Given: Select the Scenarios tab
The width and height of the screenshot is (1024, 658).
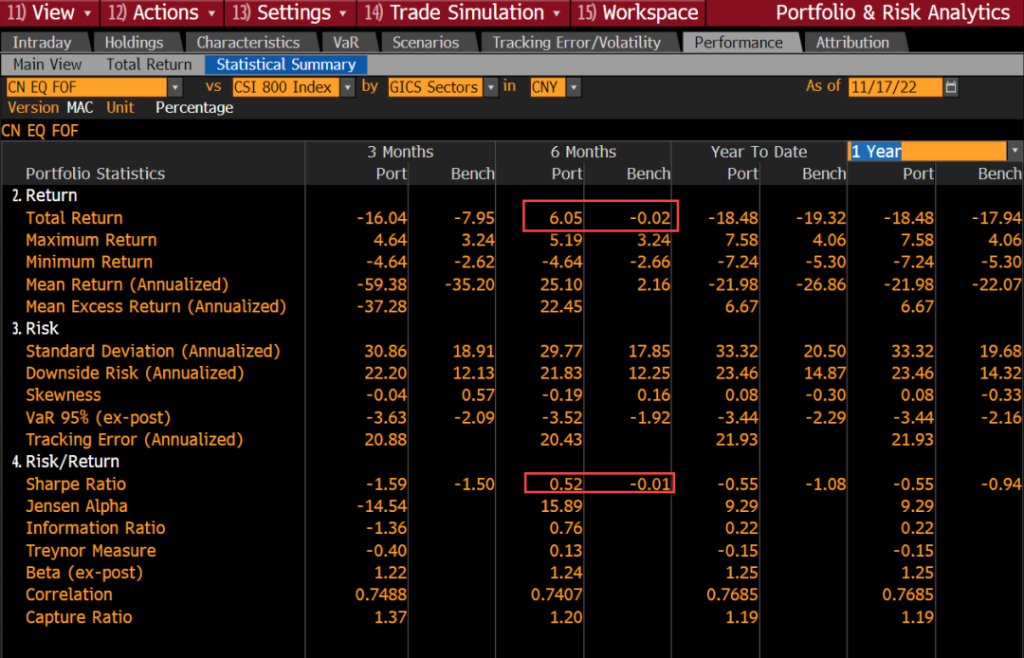Looking at the screenshot, I should point(425,42).
